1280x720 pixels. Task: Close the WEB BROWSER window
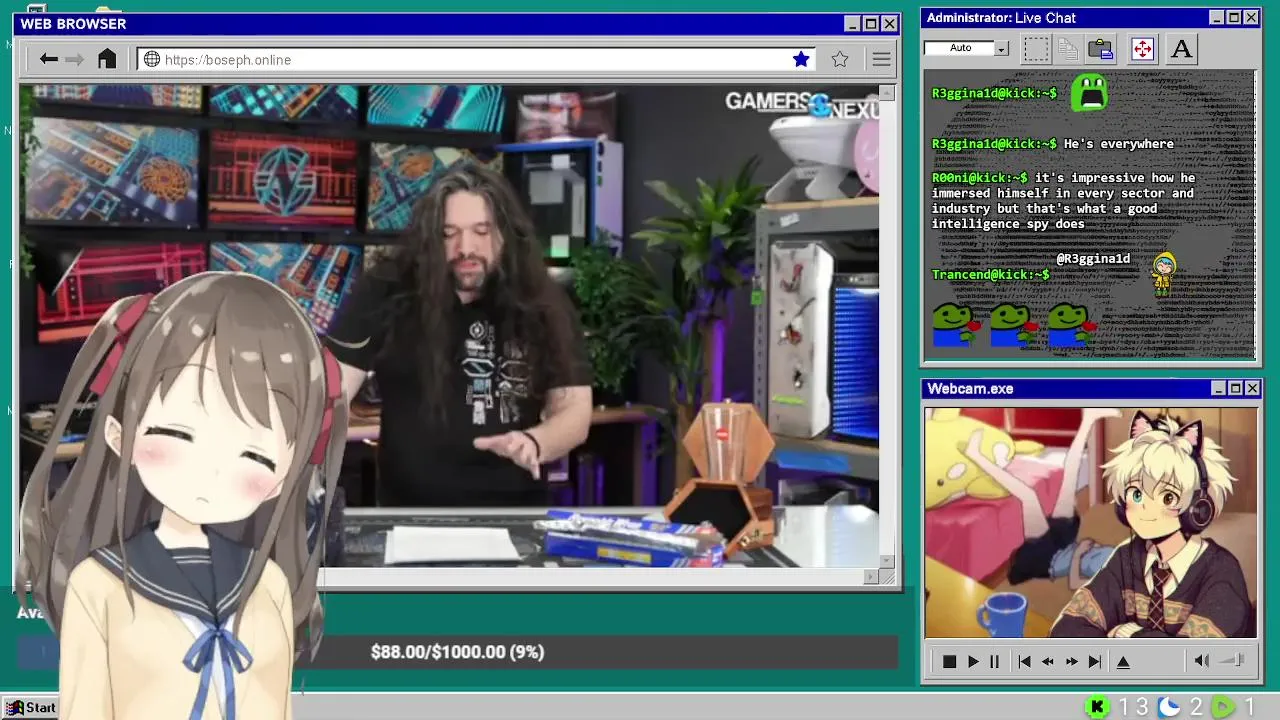889,24
